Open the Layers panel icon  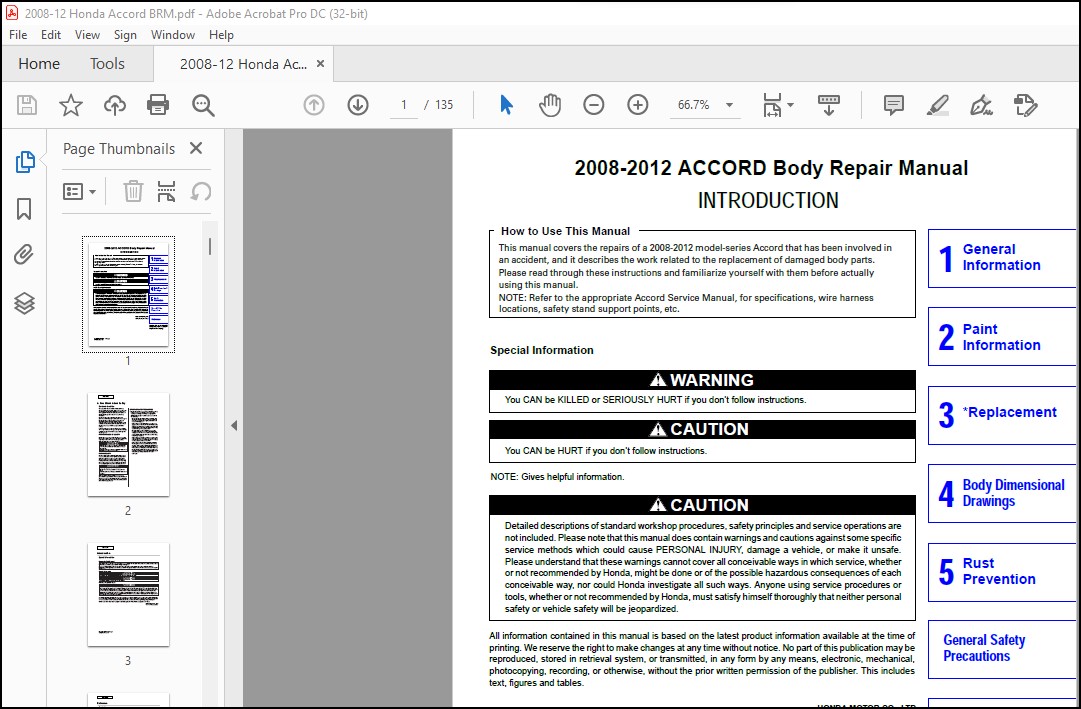(24, 303)
